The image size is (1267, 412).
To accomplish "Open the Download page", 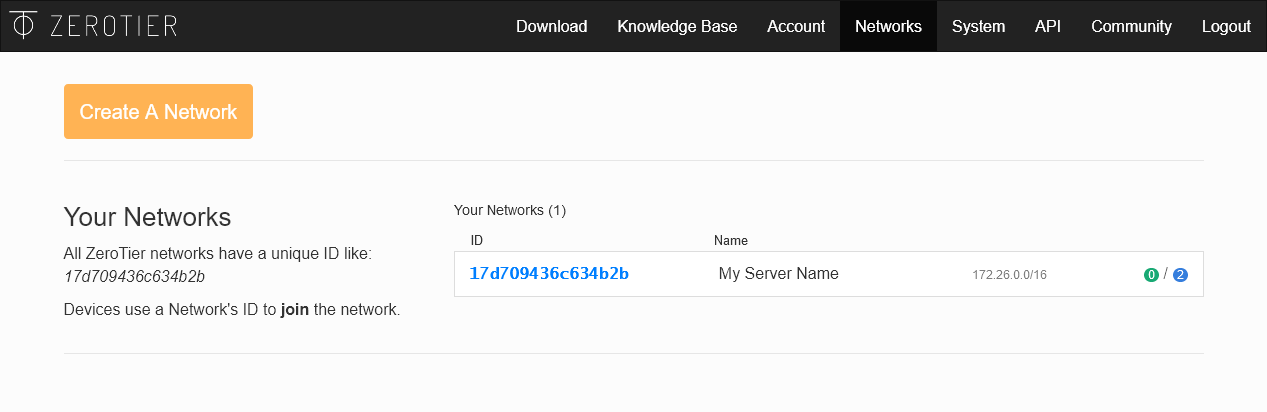I will (x=551, y=26).
